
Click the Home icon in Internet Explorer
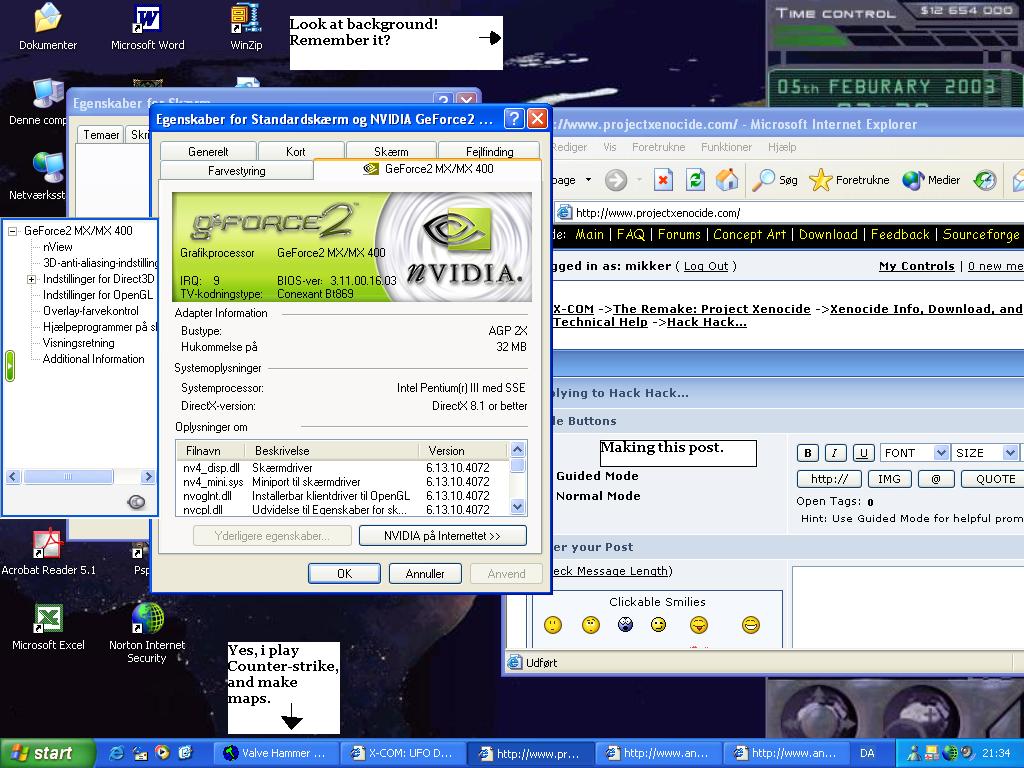(727, 180)
